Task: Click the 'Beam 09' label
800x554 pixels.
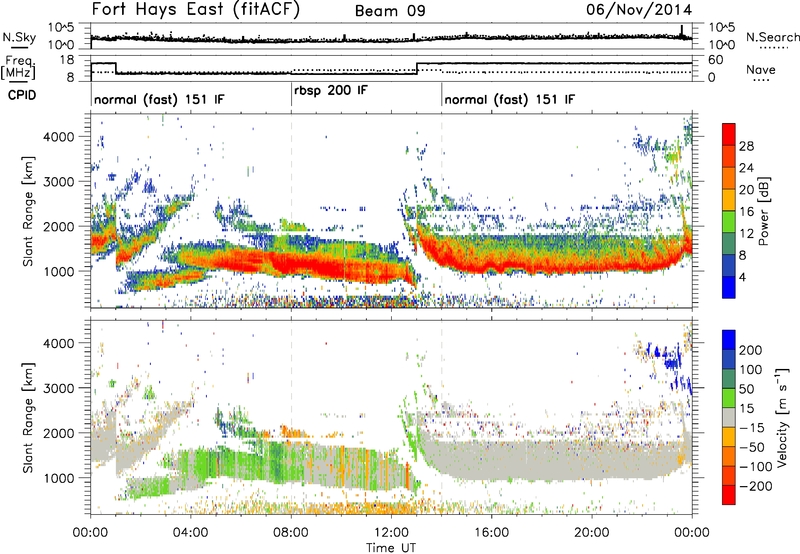Action: 390,11
